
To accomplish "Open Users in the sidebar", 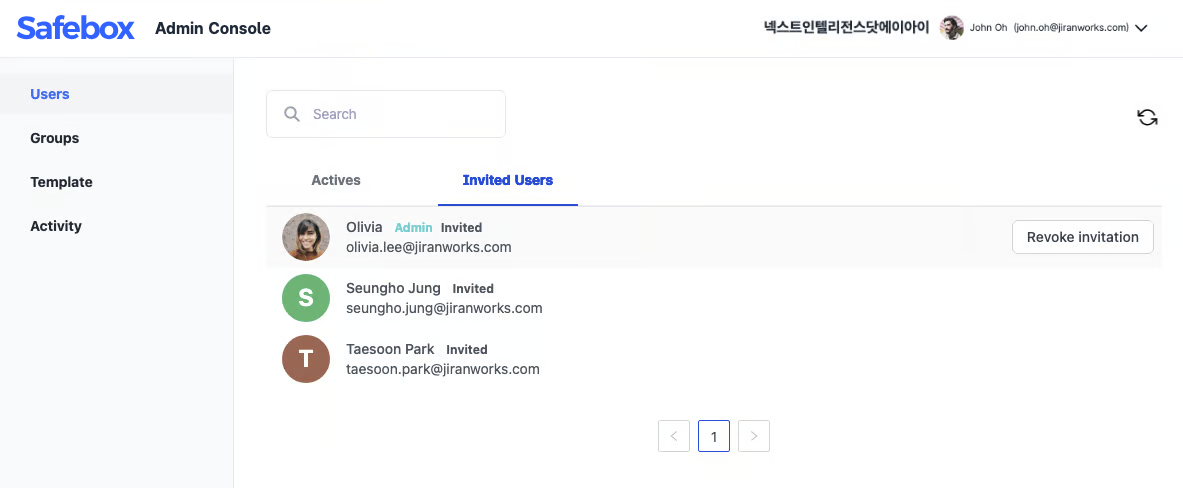I will coord(50,94).
